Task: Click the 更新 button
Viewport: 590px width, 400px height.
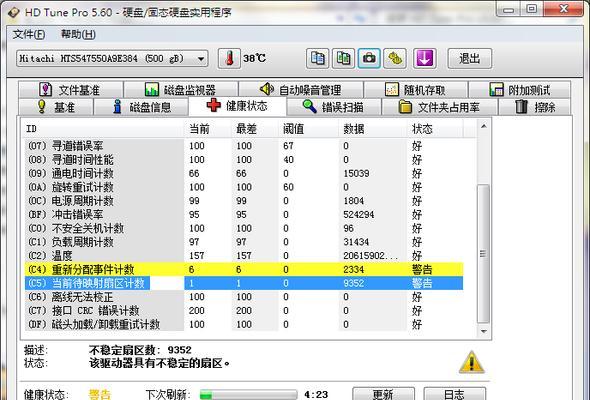Action: 383,394
